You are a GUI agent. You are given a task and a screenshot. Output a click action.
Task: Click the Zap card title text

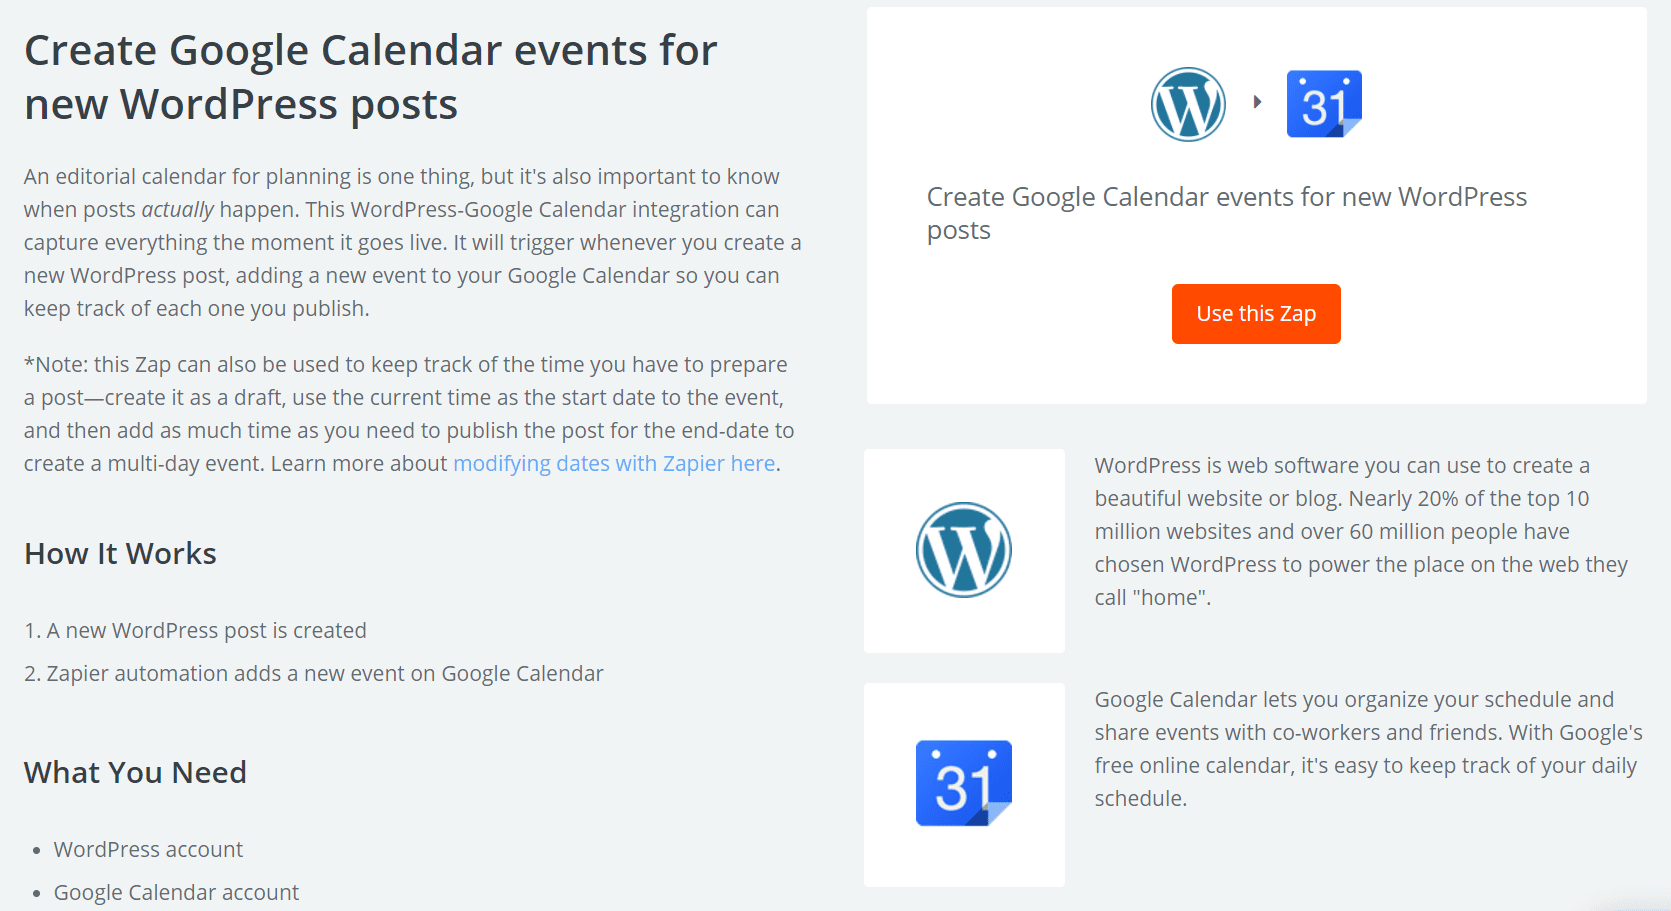click(x=1227, y=212)
